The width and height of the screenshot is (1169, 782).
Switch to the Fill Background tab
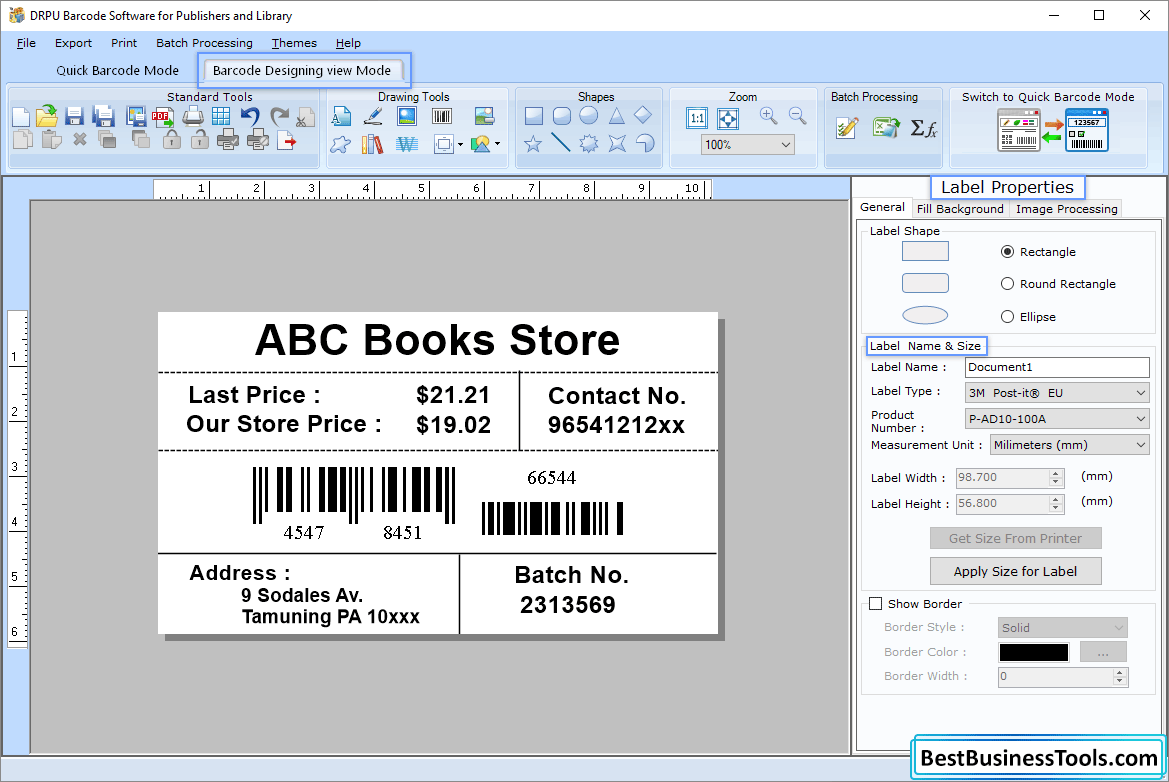pyautogui.click(x=959, y=209)
